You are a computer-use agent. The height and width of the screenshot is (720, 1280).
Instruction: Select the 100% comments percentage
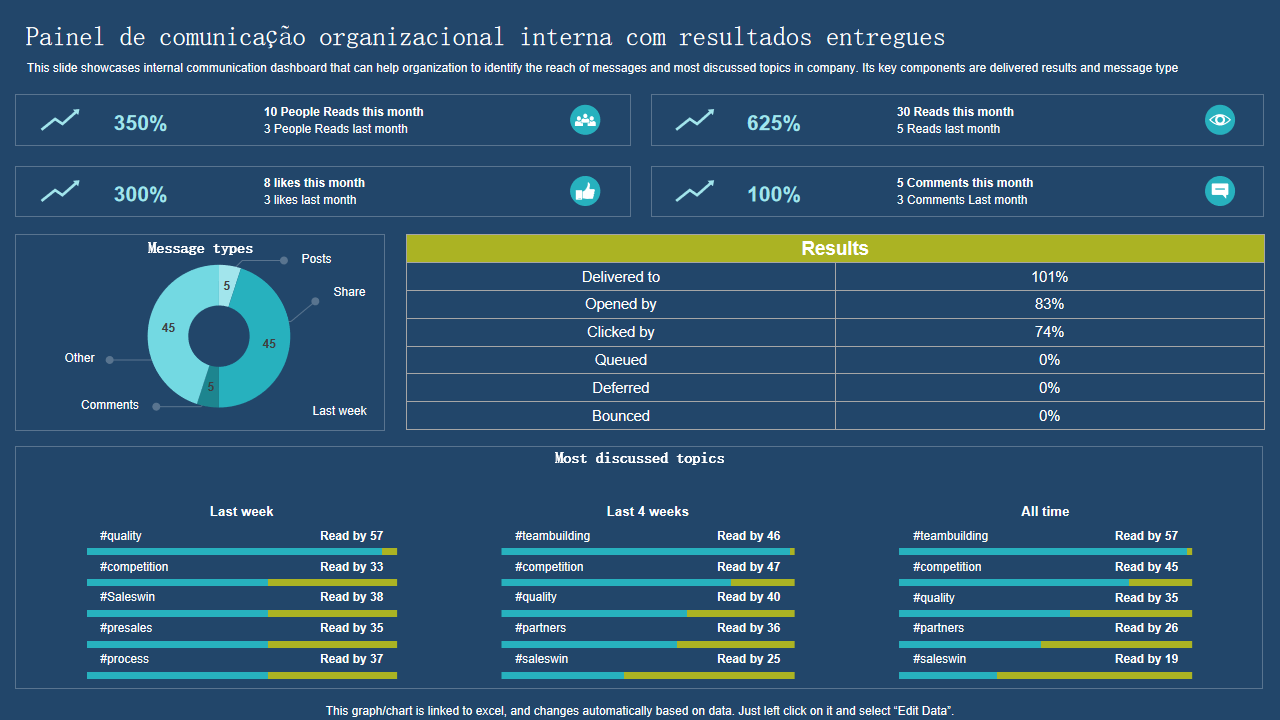tap(774, 194)
